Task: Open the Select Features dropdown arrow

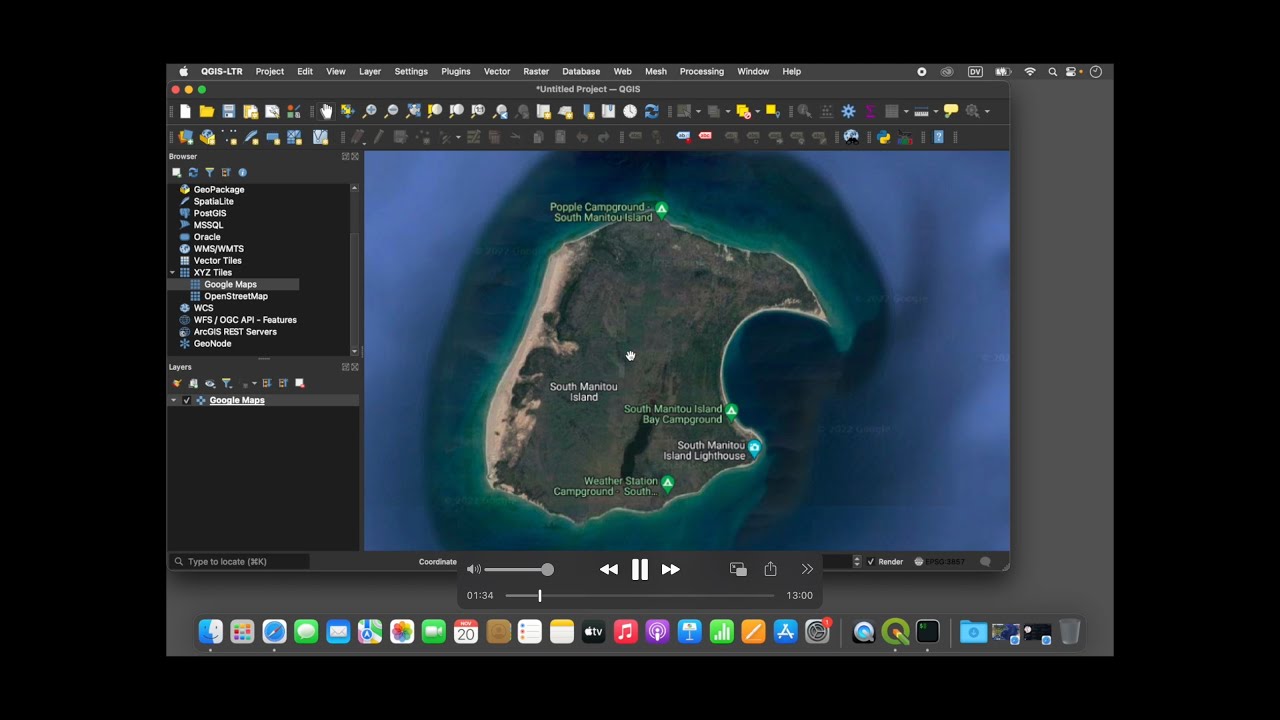Action: coord(698,111)
